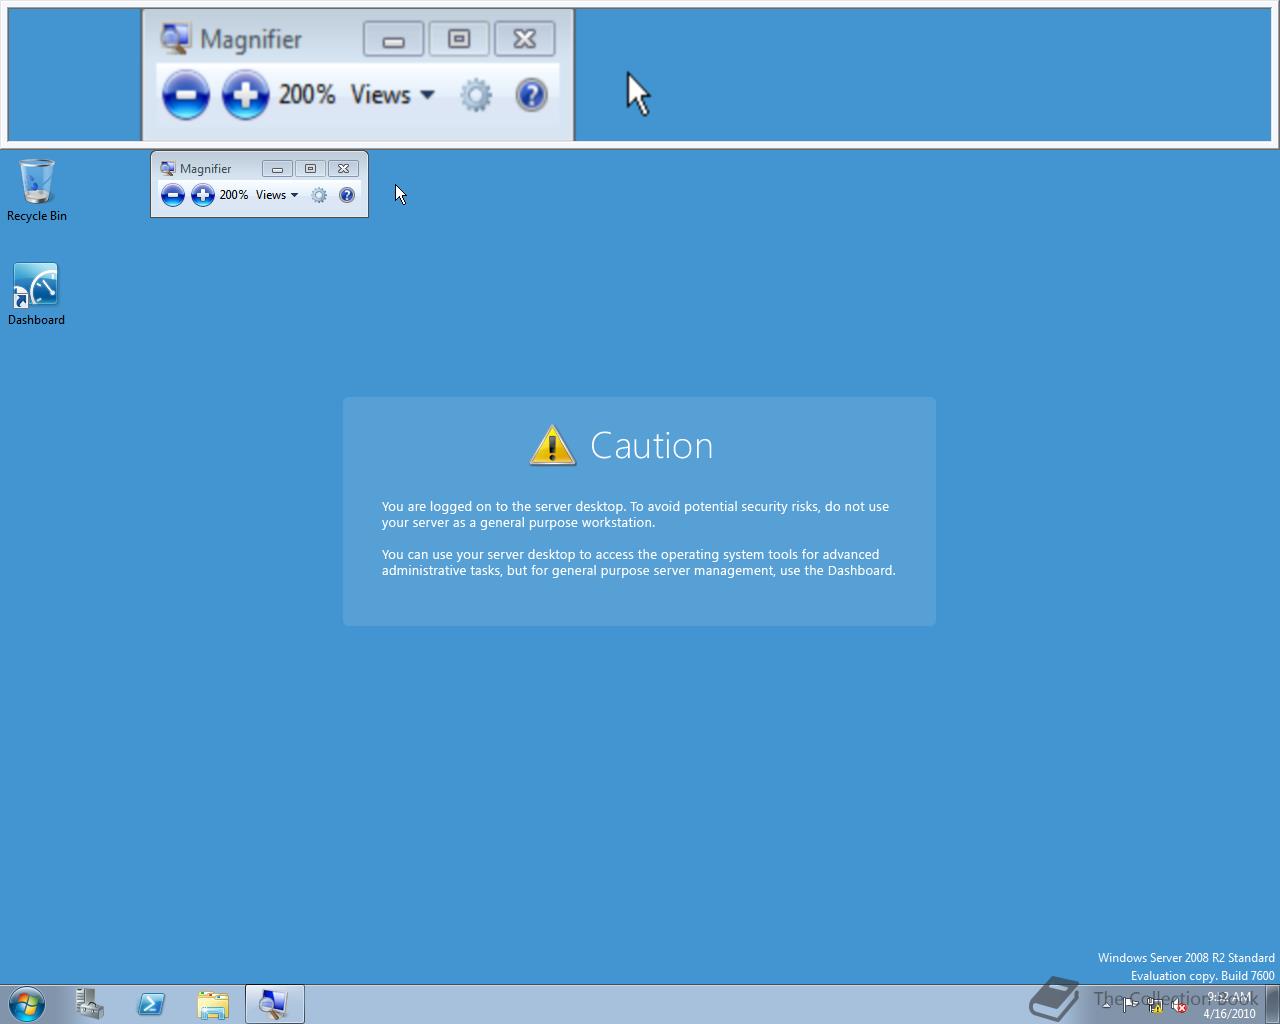Screen dimensions: 1280x1024
Task: Select the Recycle Bin desktop icon
Action: (37, 190)
